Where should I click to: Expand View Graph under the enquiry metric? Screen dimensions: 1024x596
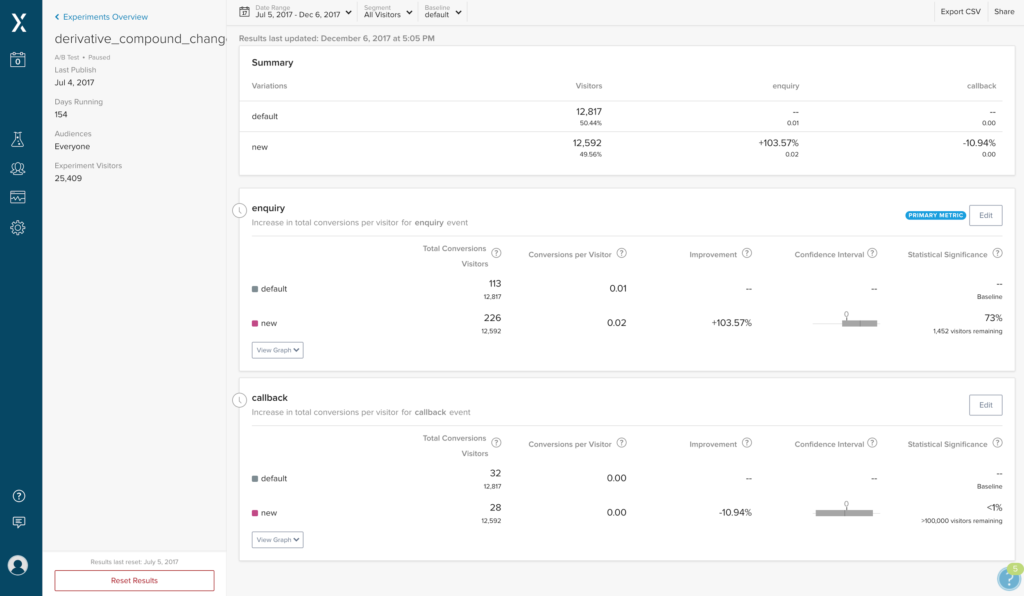point(277,350)
